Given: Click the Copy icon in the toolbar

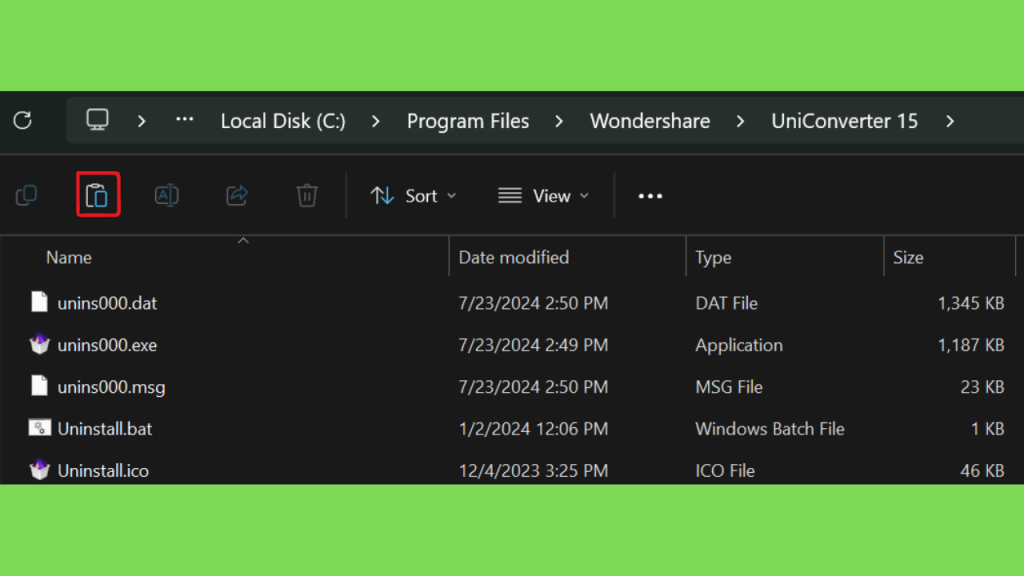Looking at the screenshot, I should 26,195.
